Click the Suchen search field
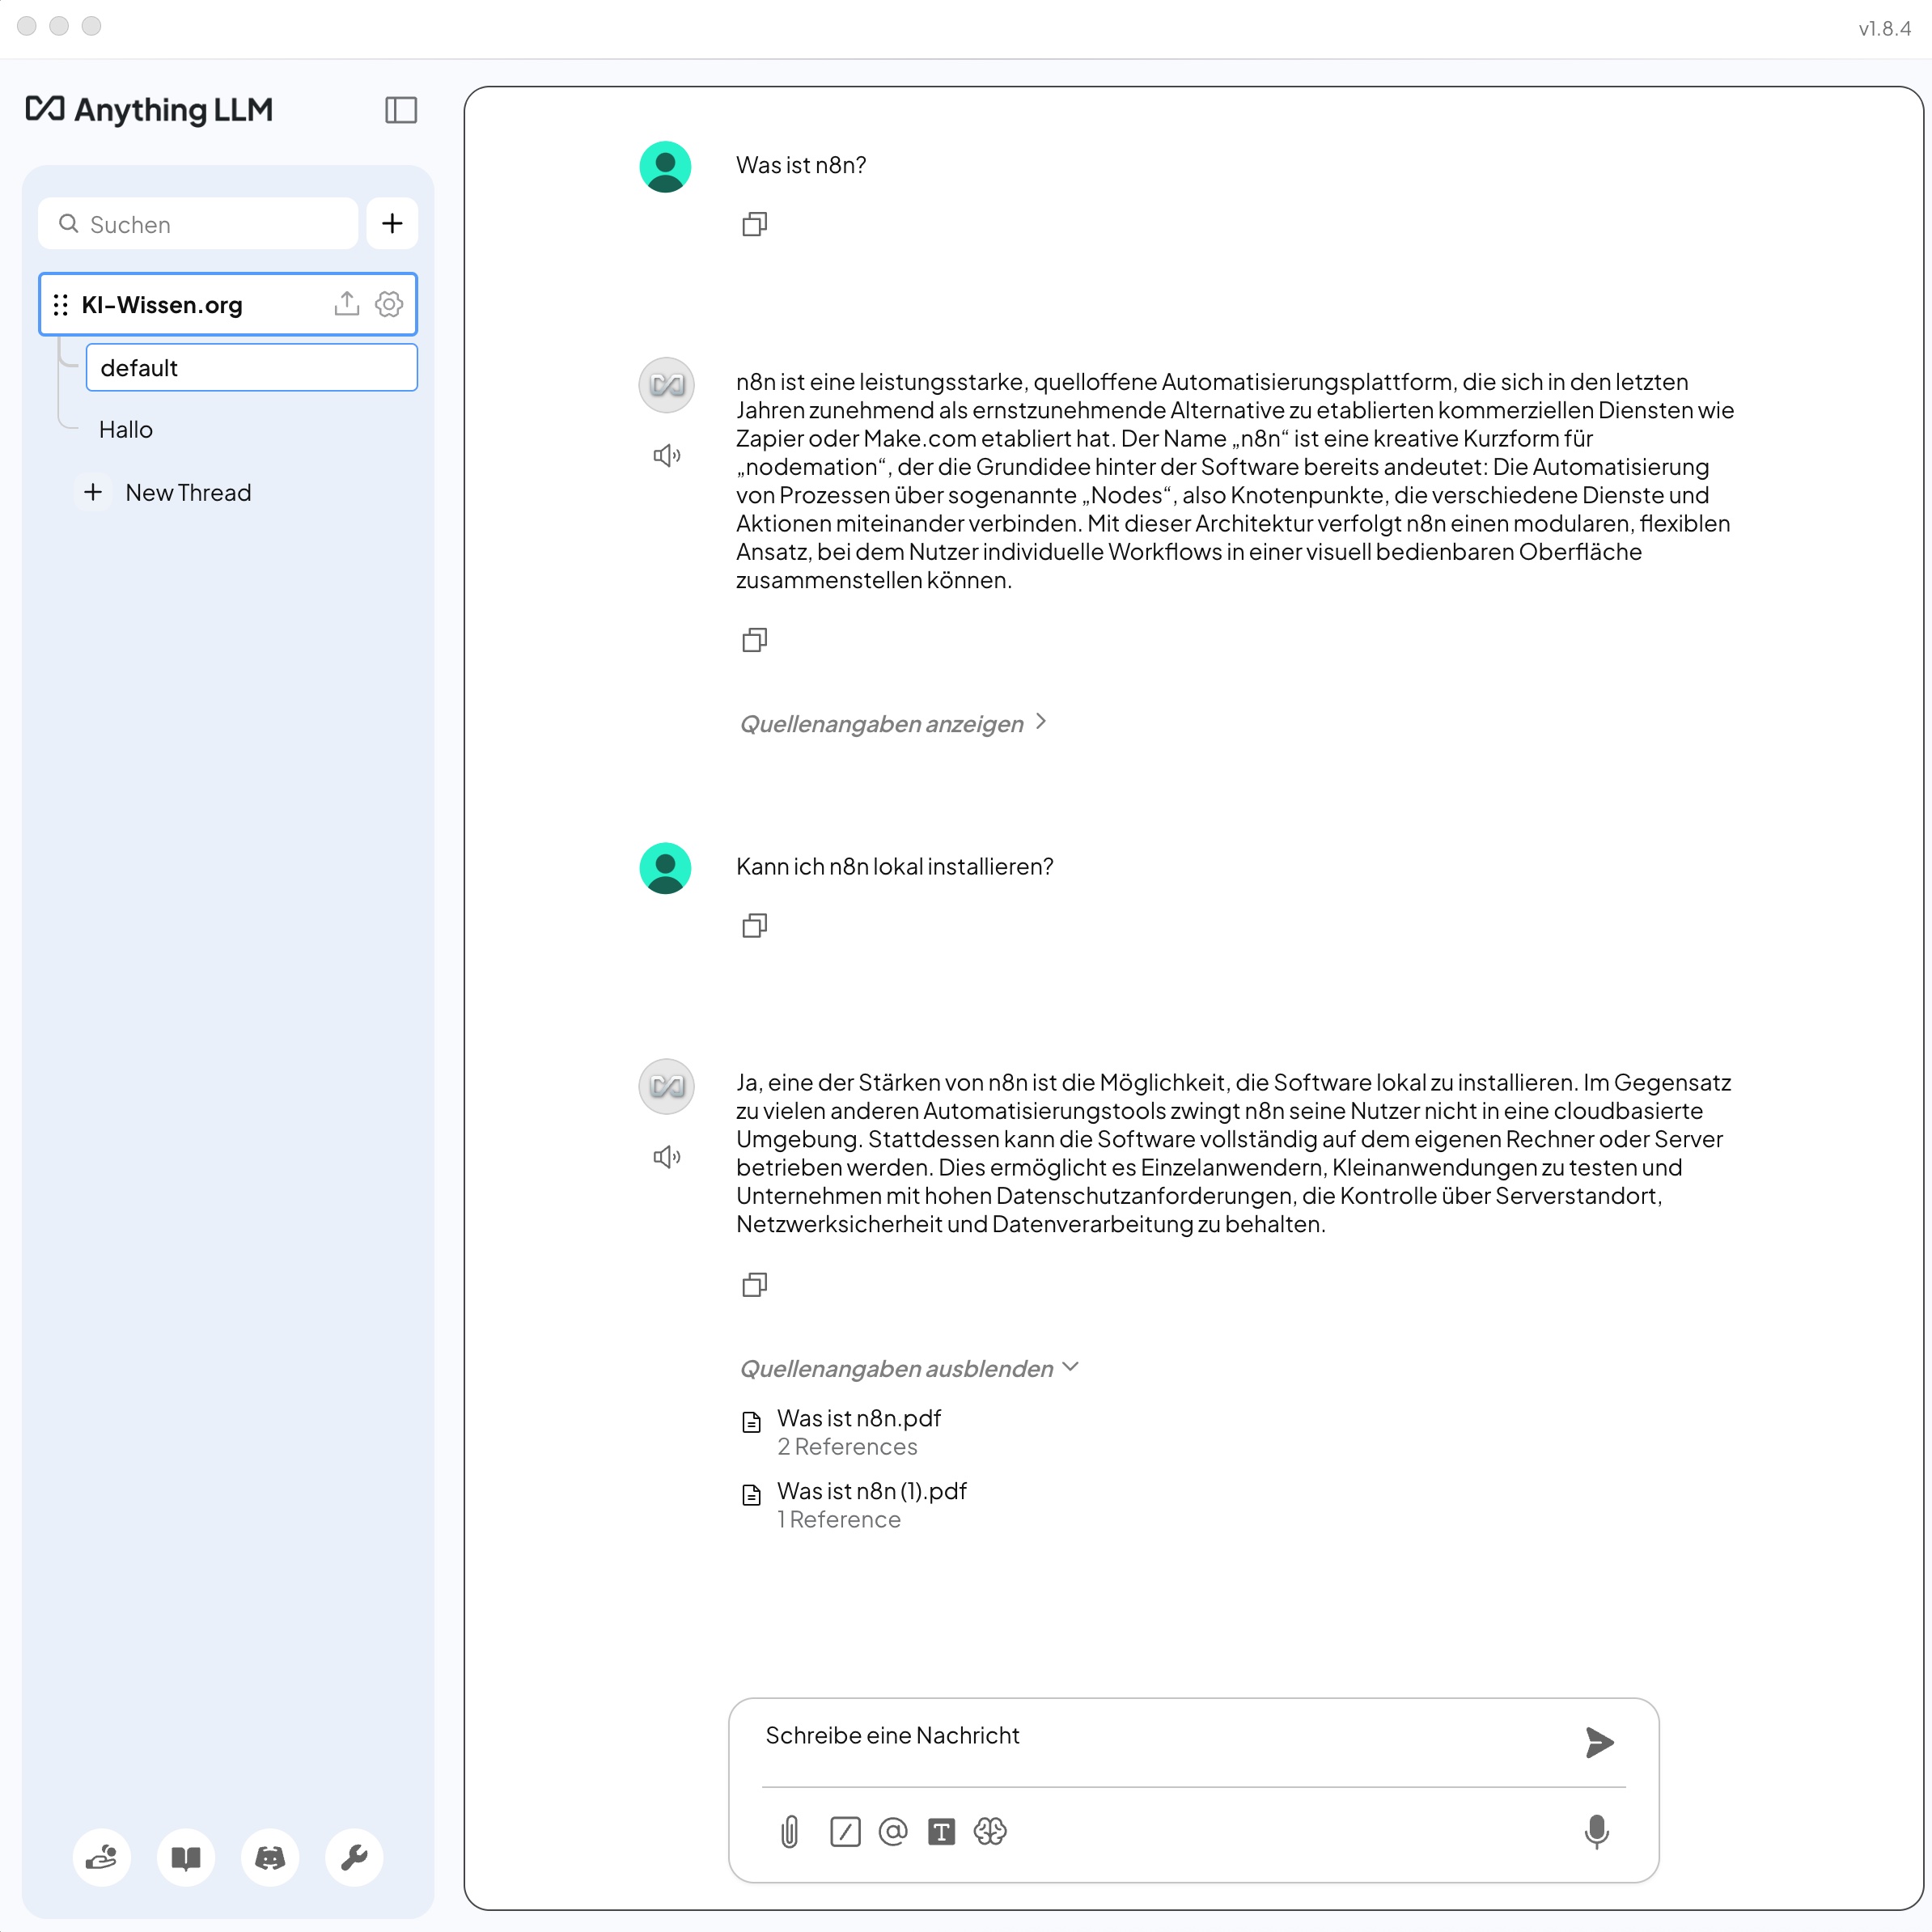1932x1932 pixels. (x=198, y=224)
